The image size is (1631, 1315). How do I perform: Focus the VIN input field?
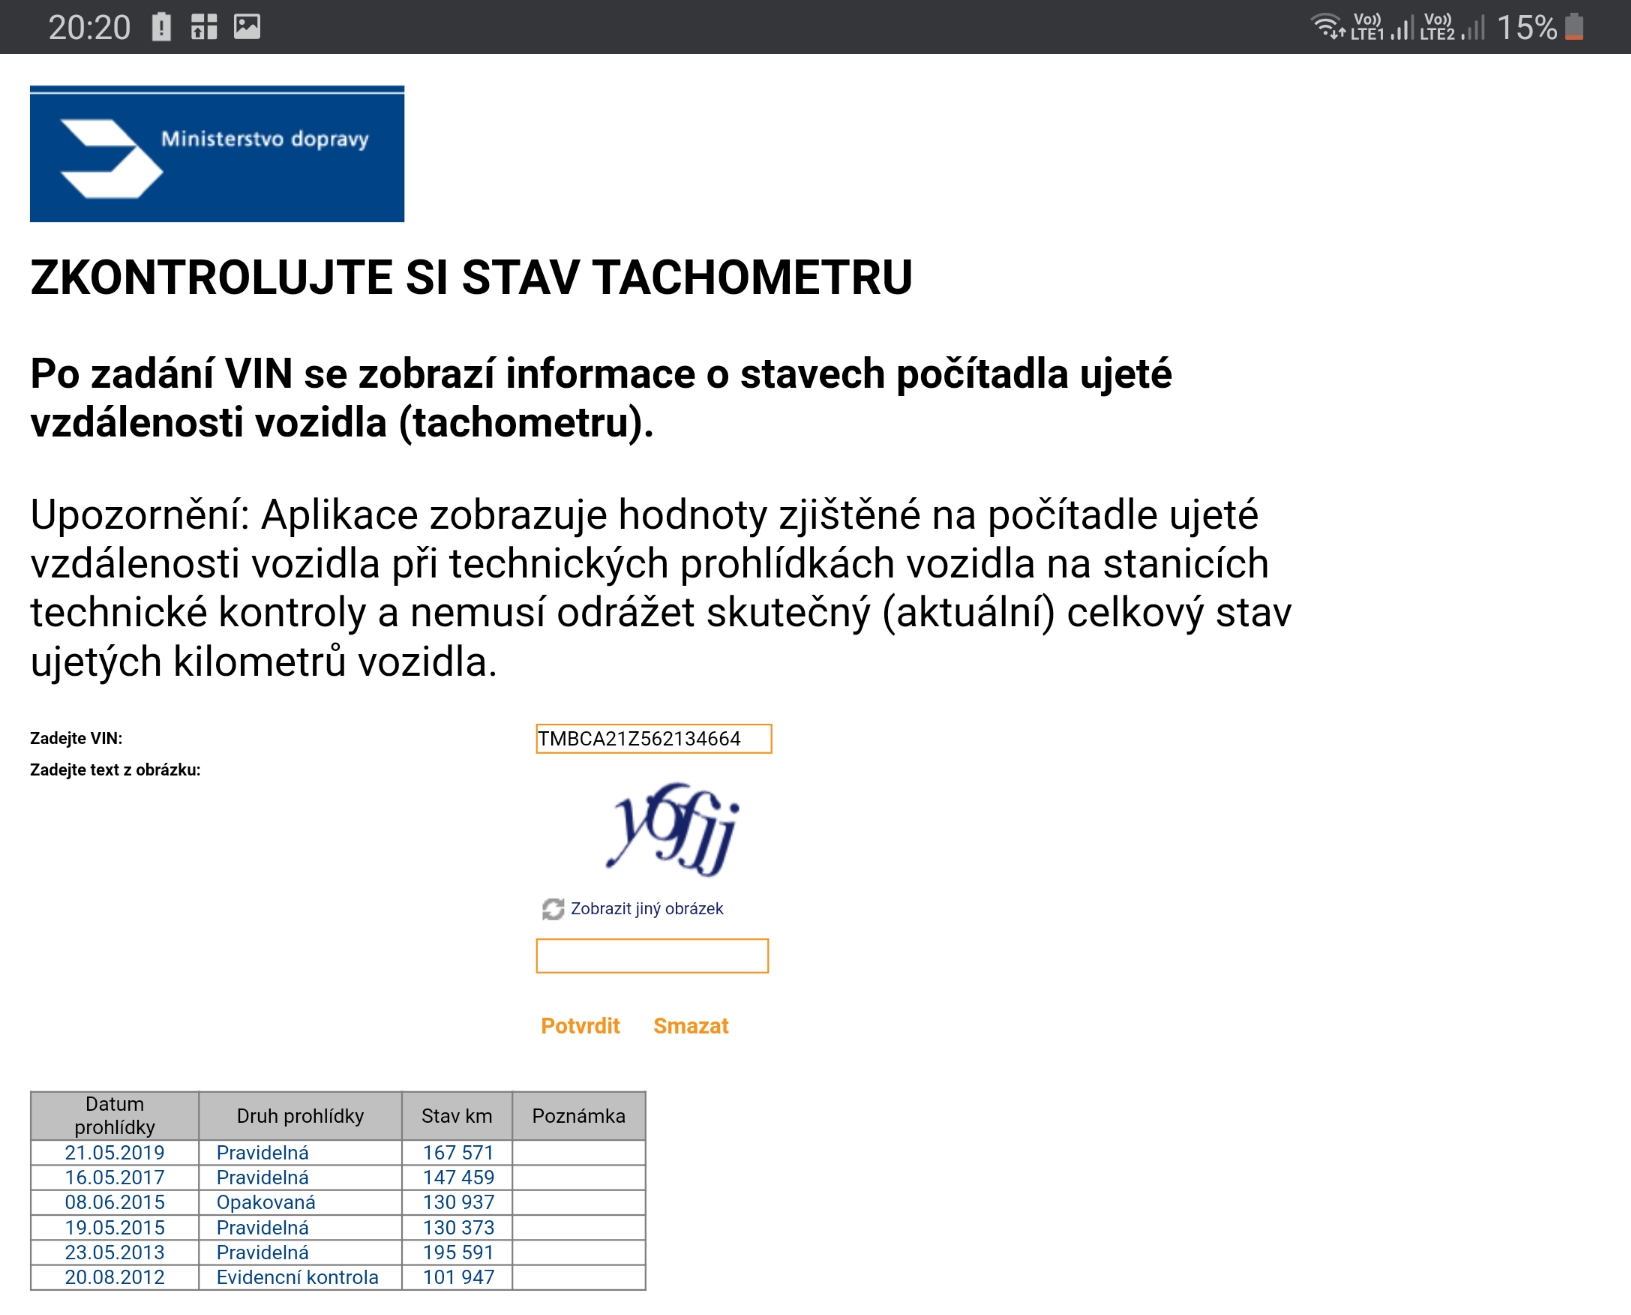click(x=653, y=739)
